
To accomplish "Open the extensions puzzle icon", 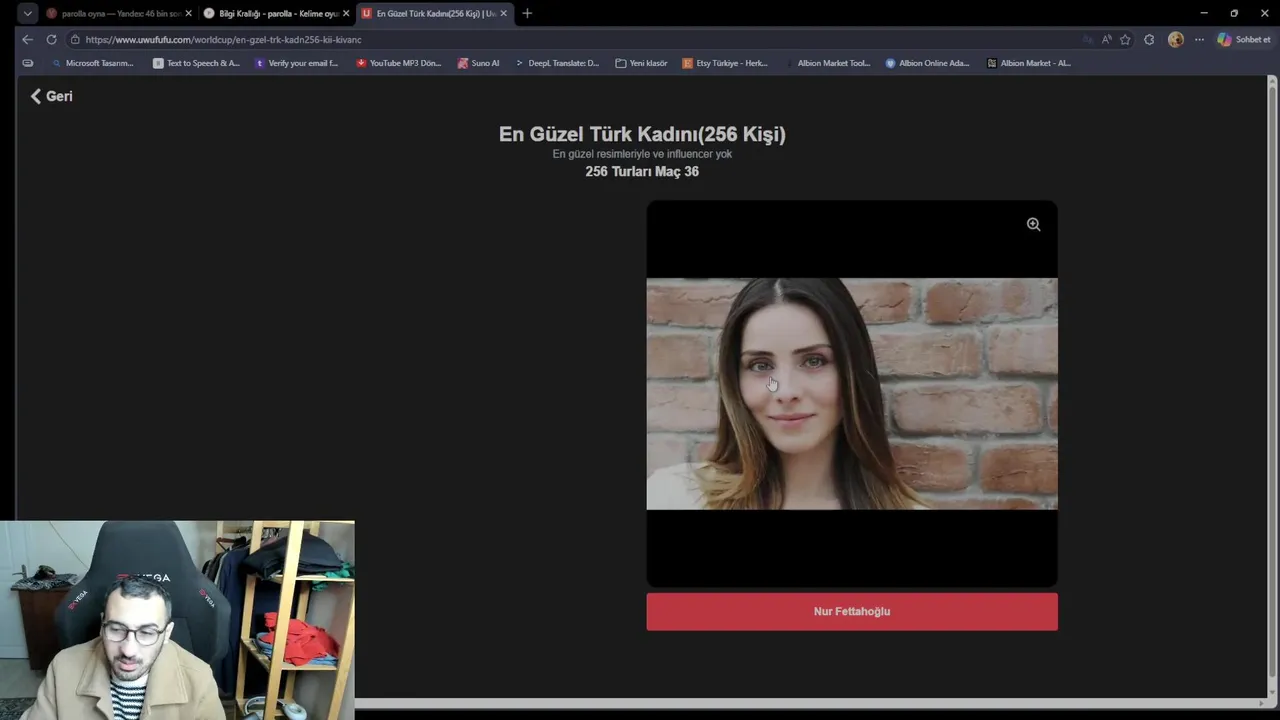I will (1149, 39).
